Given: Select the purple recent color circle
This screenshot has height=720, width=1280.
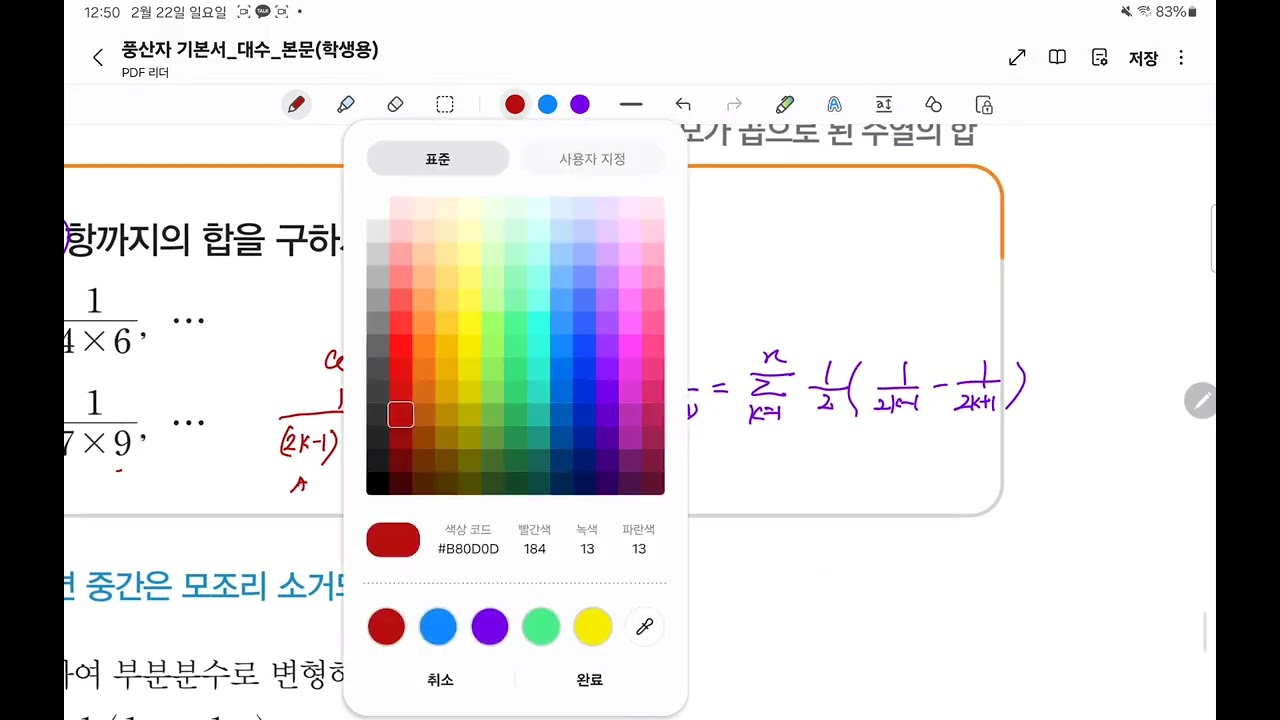Looking at the screenshot, I should (490, 627).
